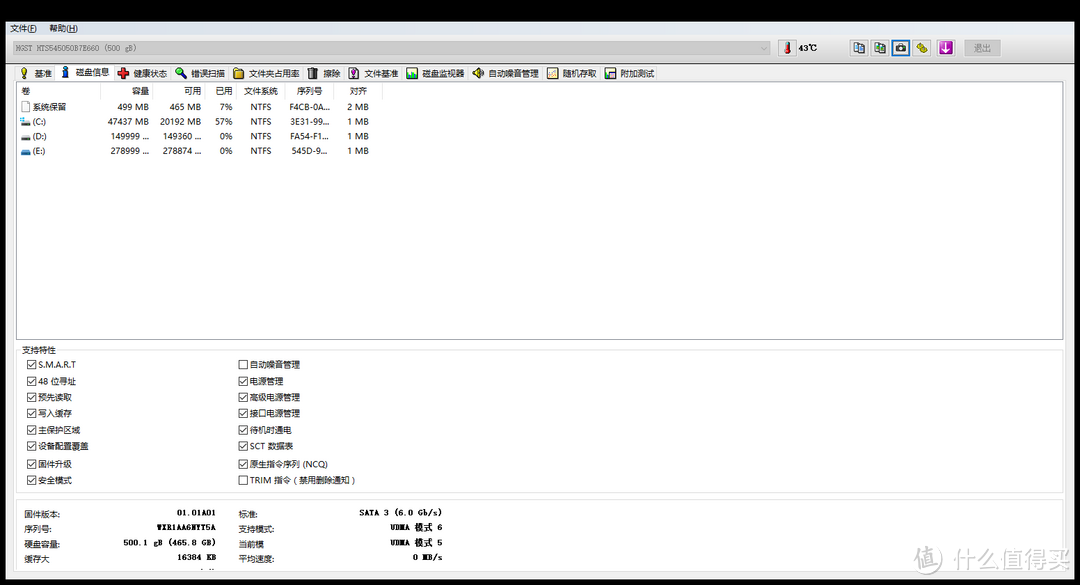
Task: Click the 499 MB capacity cell
Action: click(133, 107)
